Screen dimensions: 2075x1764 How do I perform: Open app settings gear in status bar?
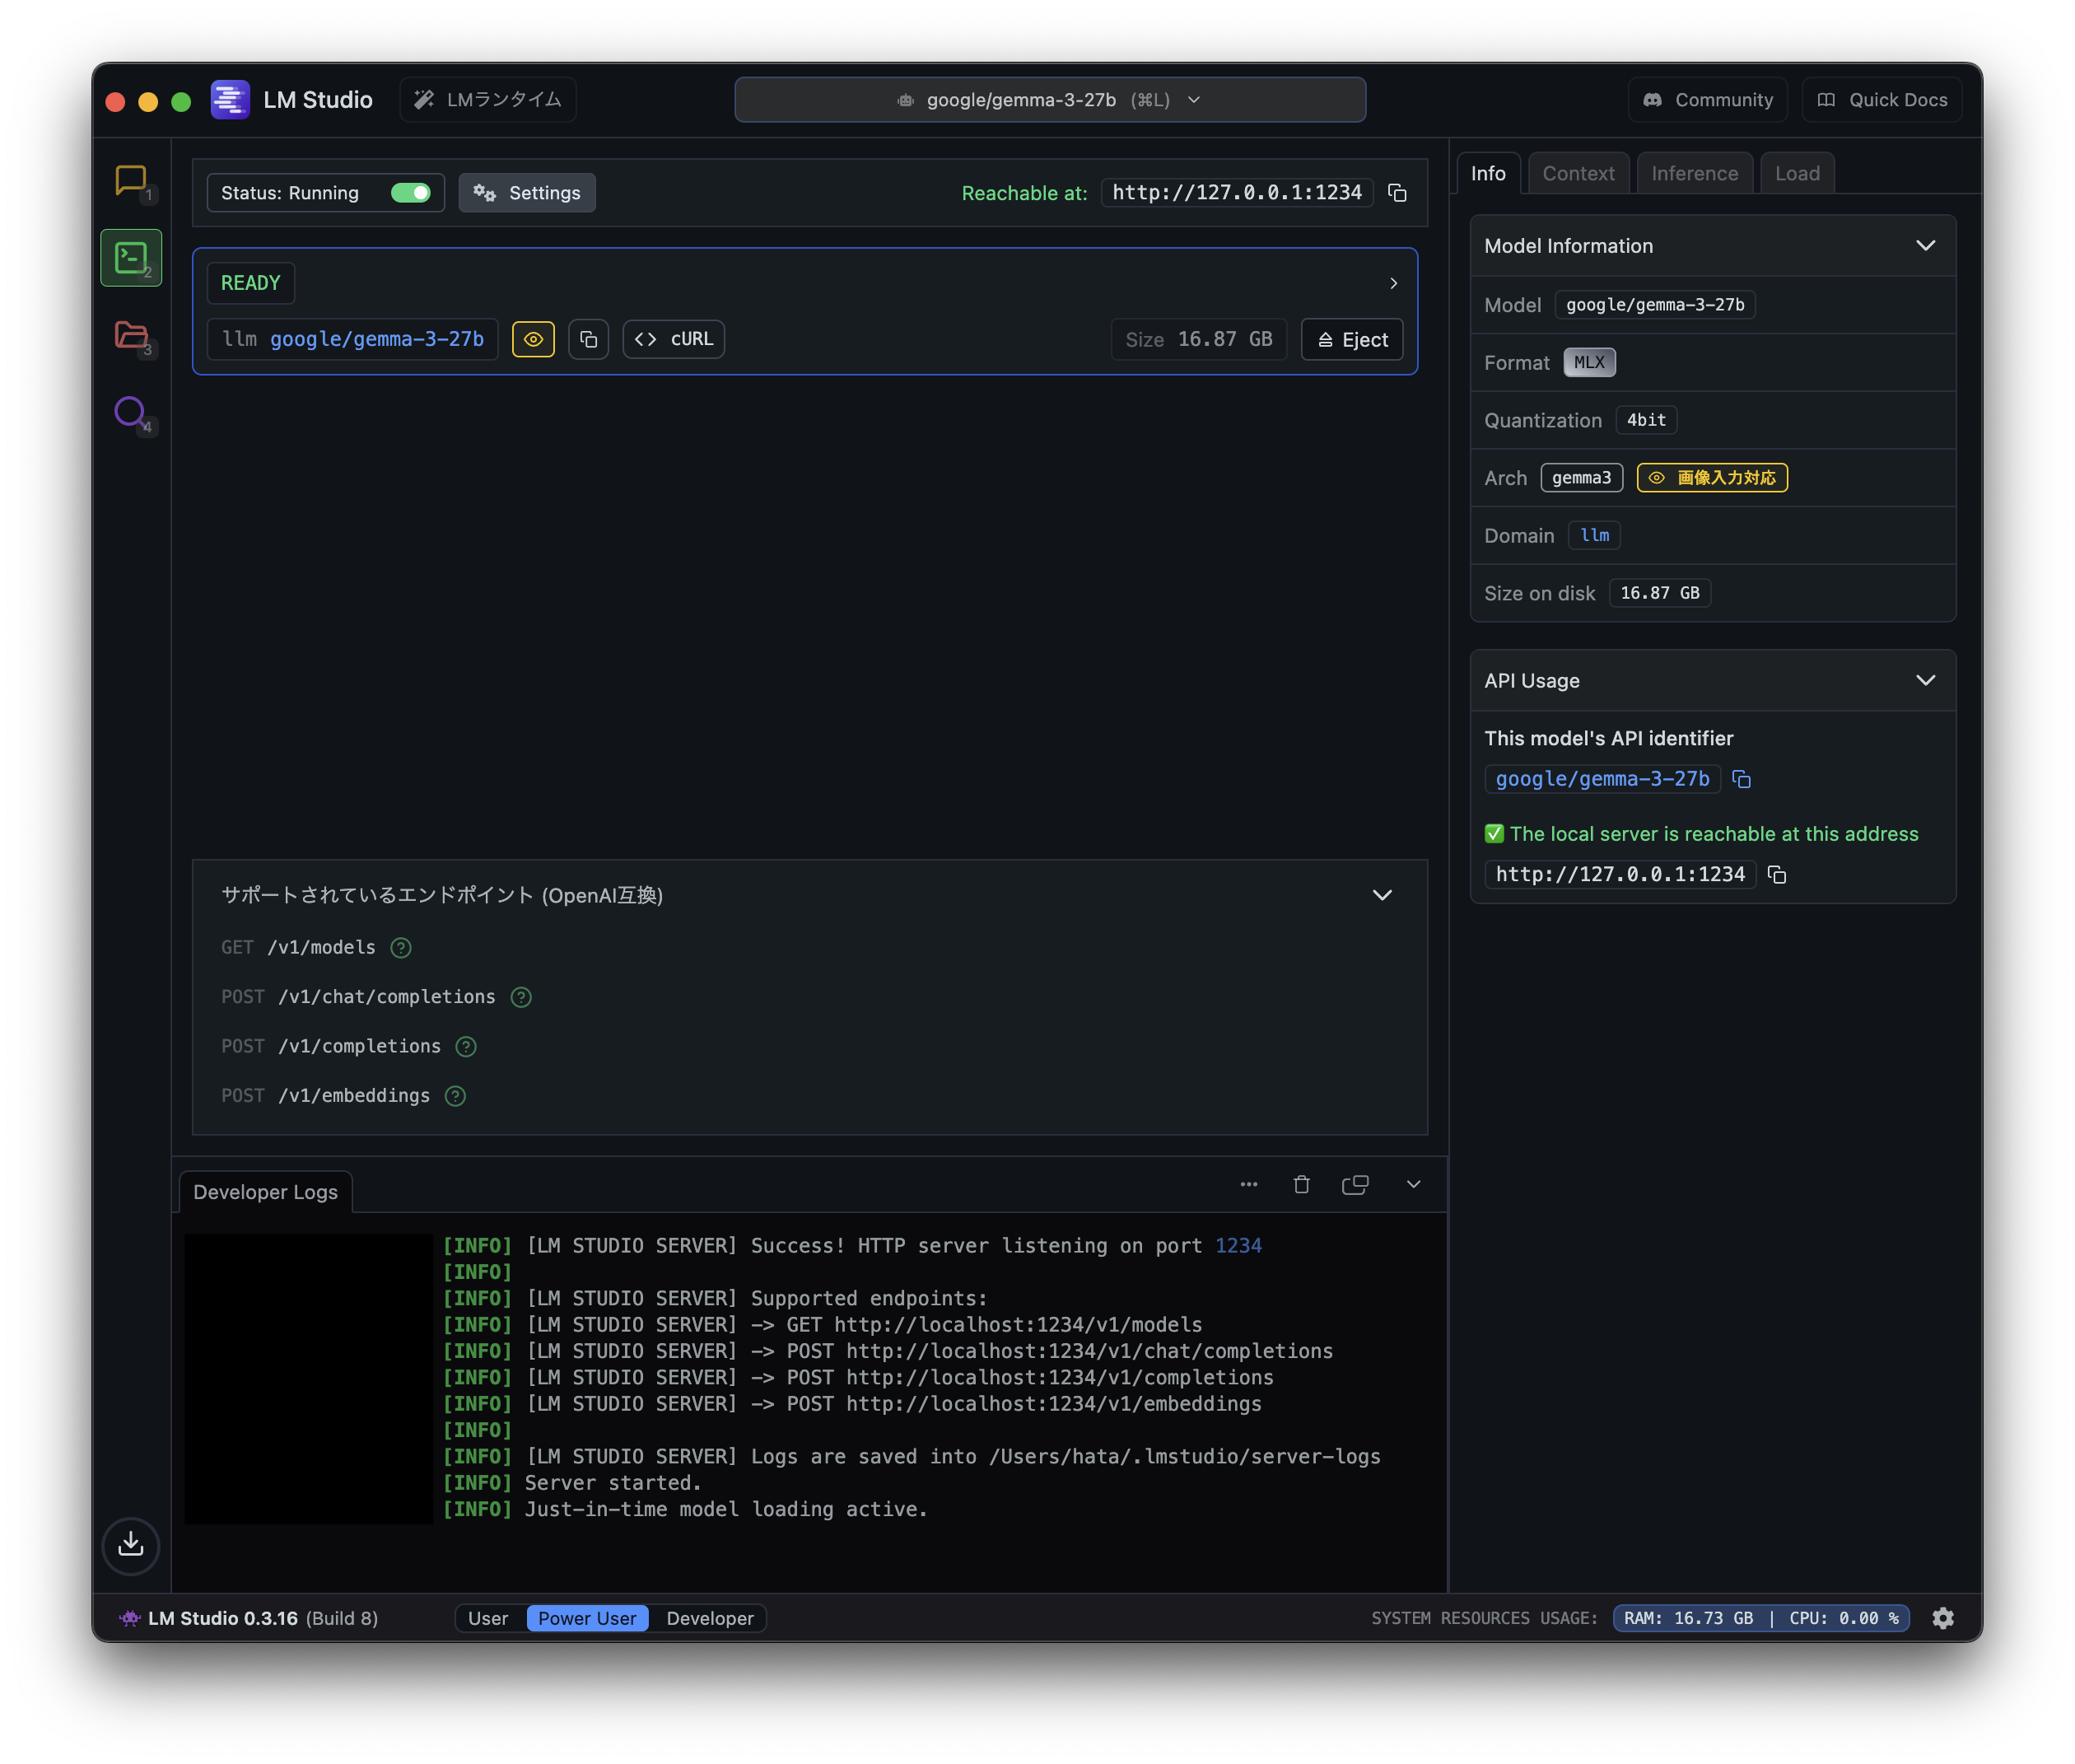[1942, 1618]
